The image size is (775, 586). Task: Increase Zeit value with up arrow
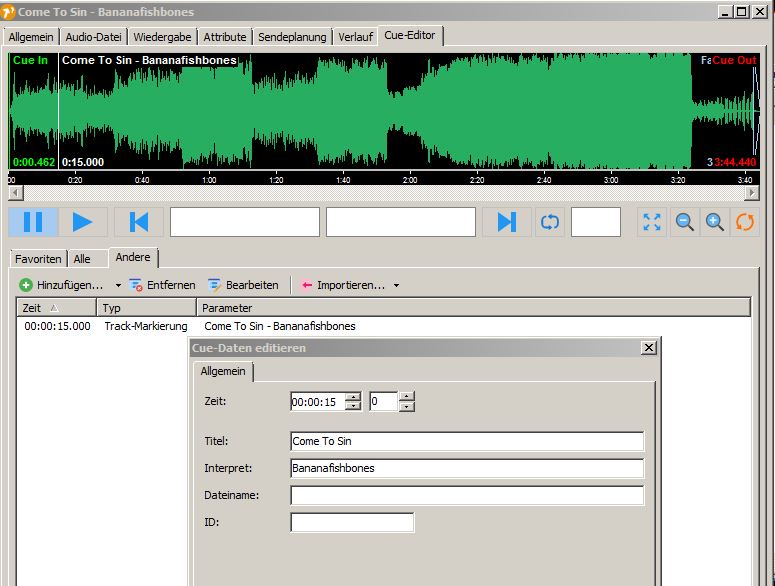tap(353, 397)
